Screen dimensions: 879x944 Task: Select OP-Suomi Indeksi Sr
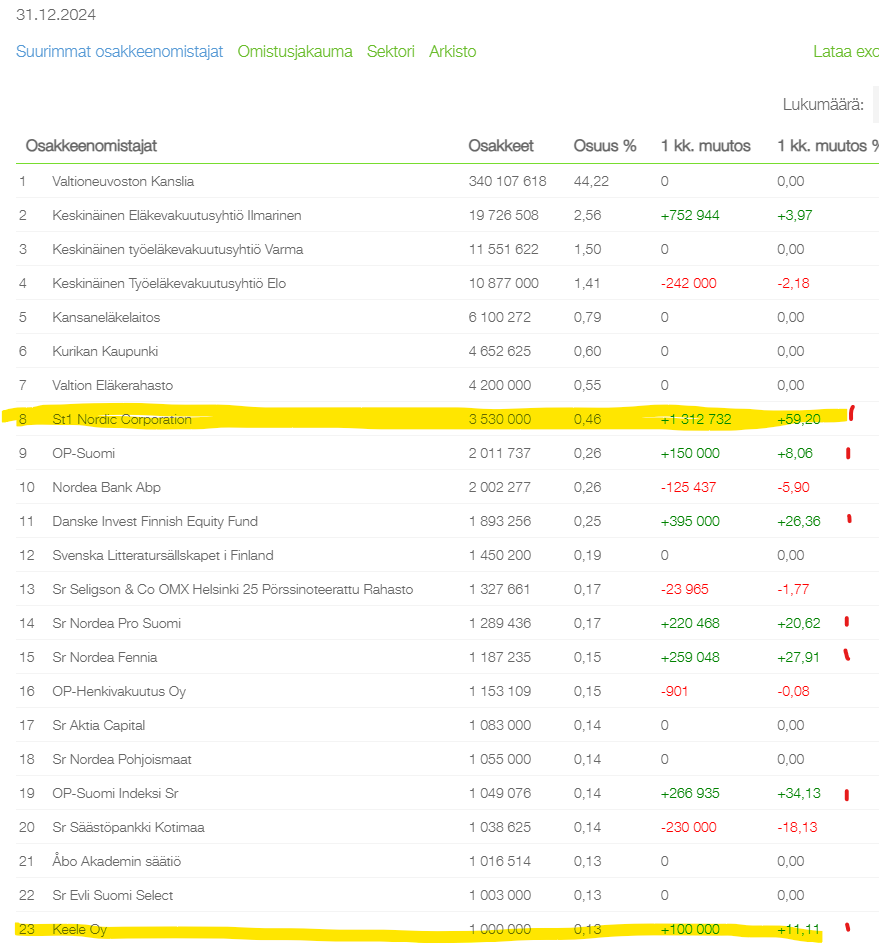click(116, 793)
